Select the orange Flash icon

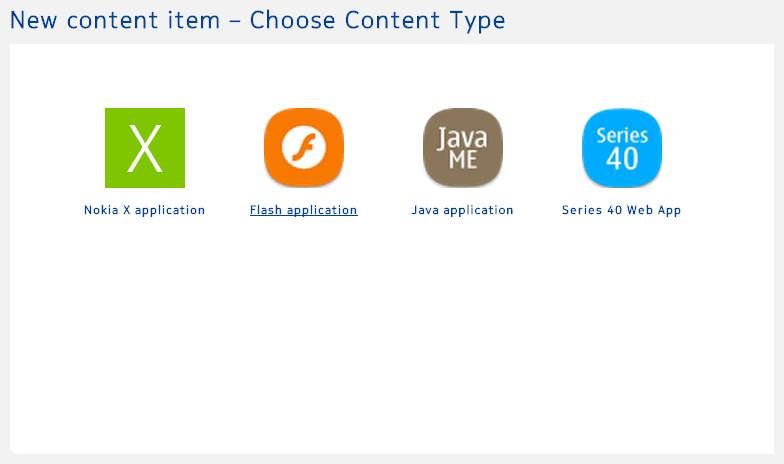(304, 148)
